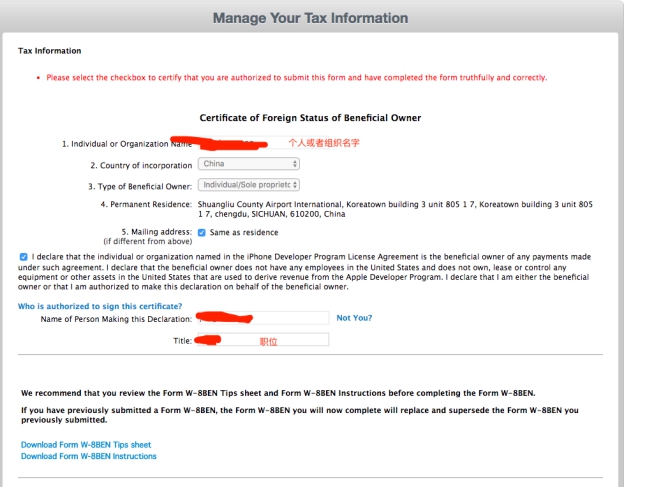Click the 'We recommend that you review' paragraph

pos(278,393)
